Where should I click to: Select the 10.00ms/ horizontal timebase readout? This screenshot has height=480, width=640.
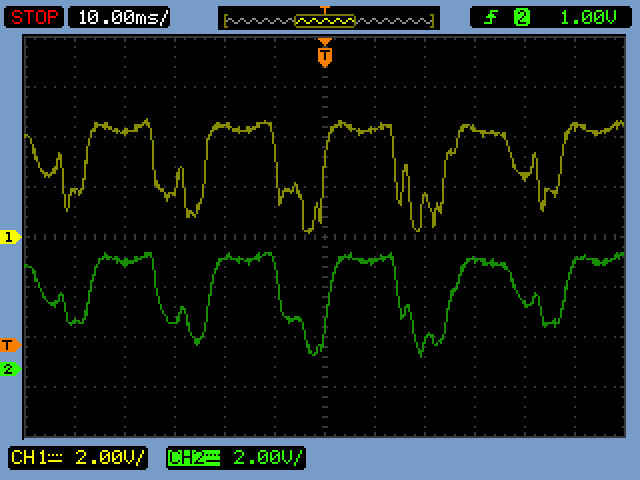119,17
